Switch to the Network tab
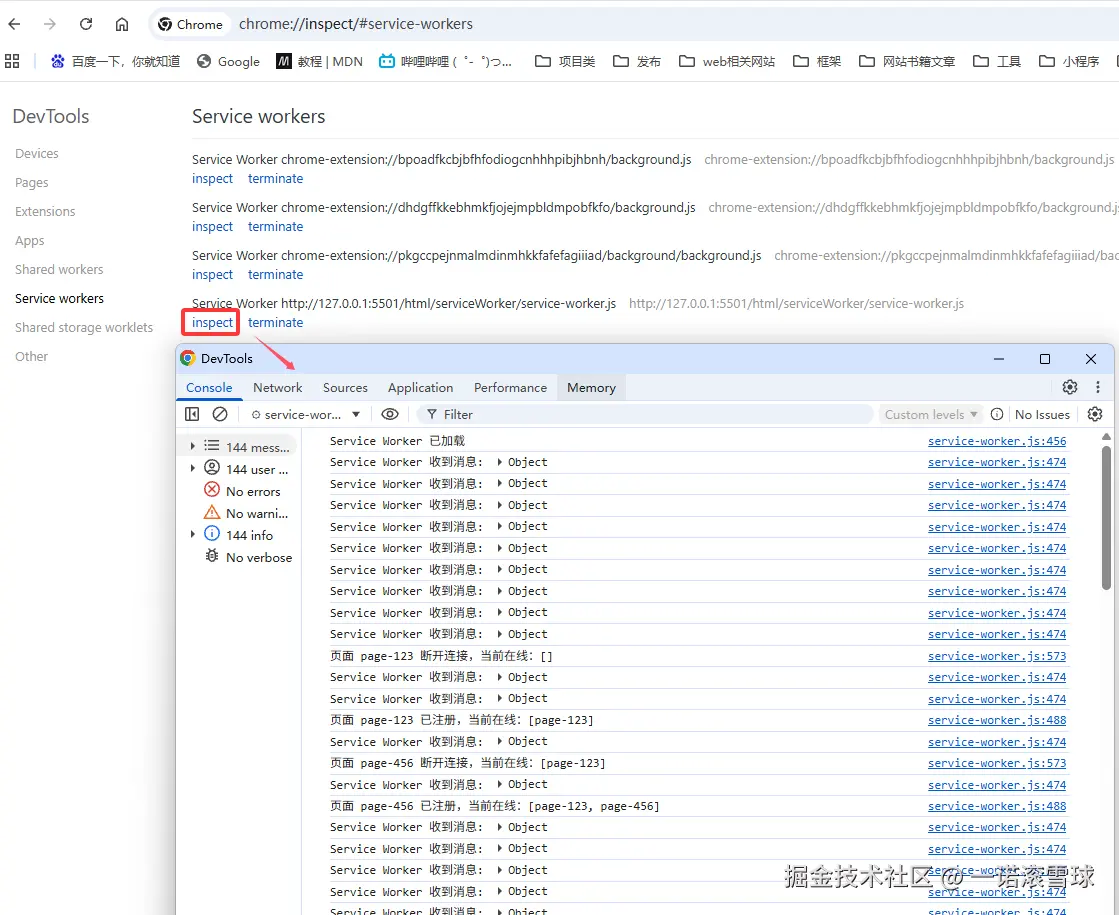Image resolution: width=1119 pixels, height=915 pixels. (278, 388)
